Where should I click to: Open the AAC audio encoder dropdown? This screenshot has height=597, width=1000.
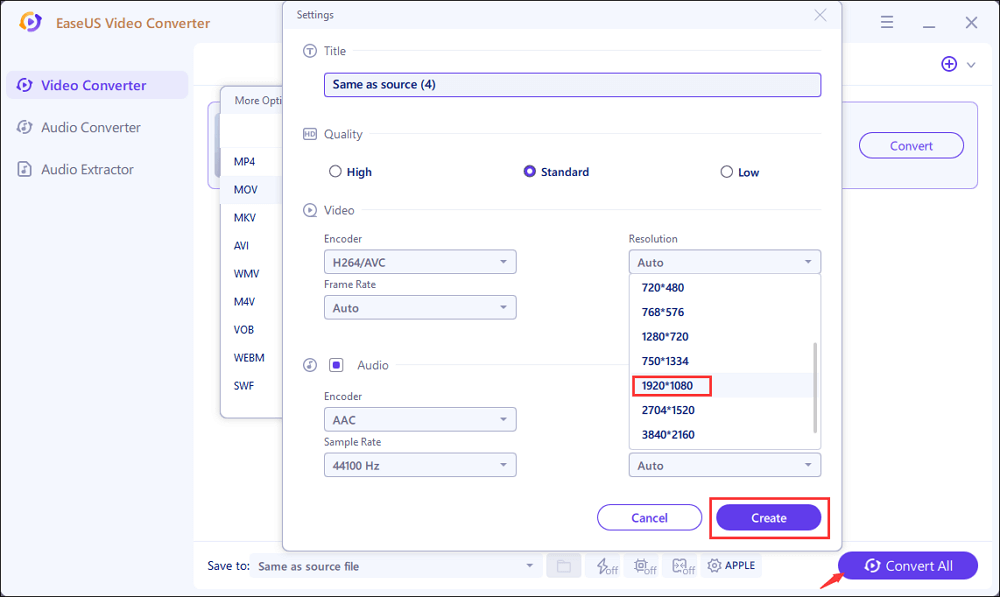pyautogui.click(x=420, y=419)
